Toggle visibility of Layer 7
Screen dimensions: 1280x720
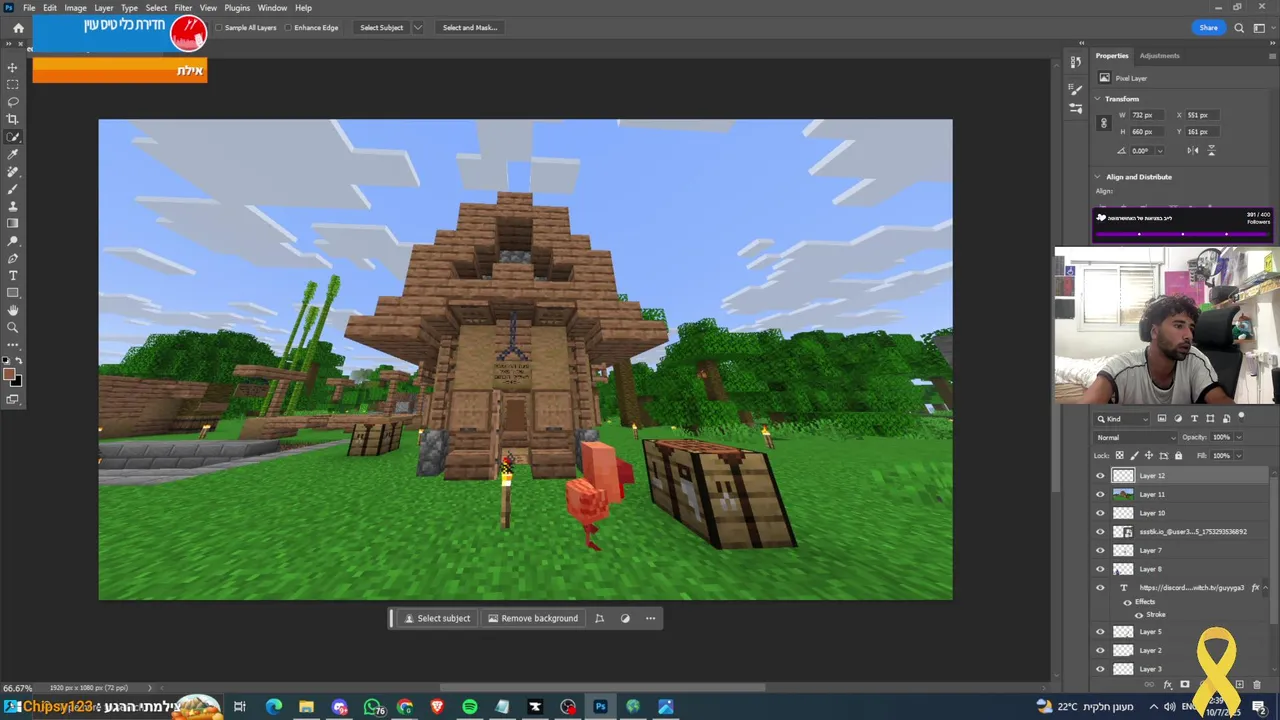(x=1100, y=550)
